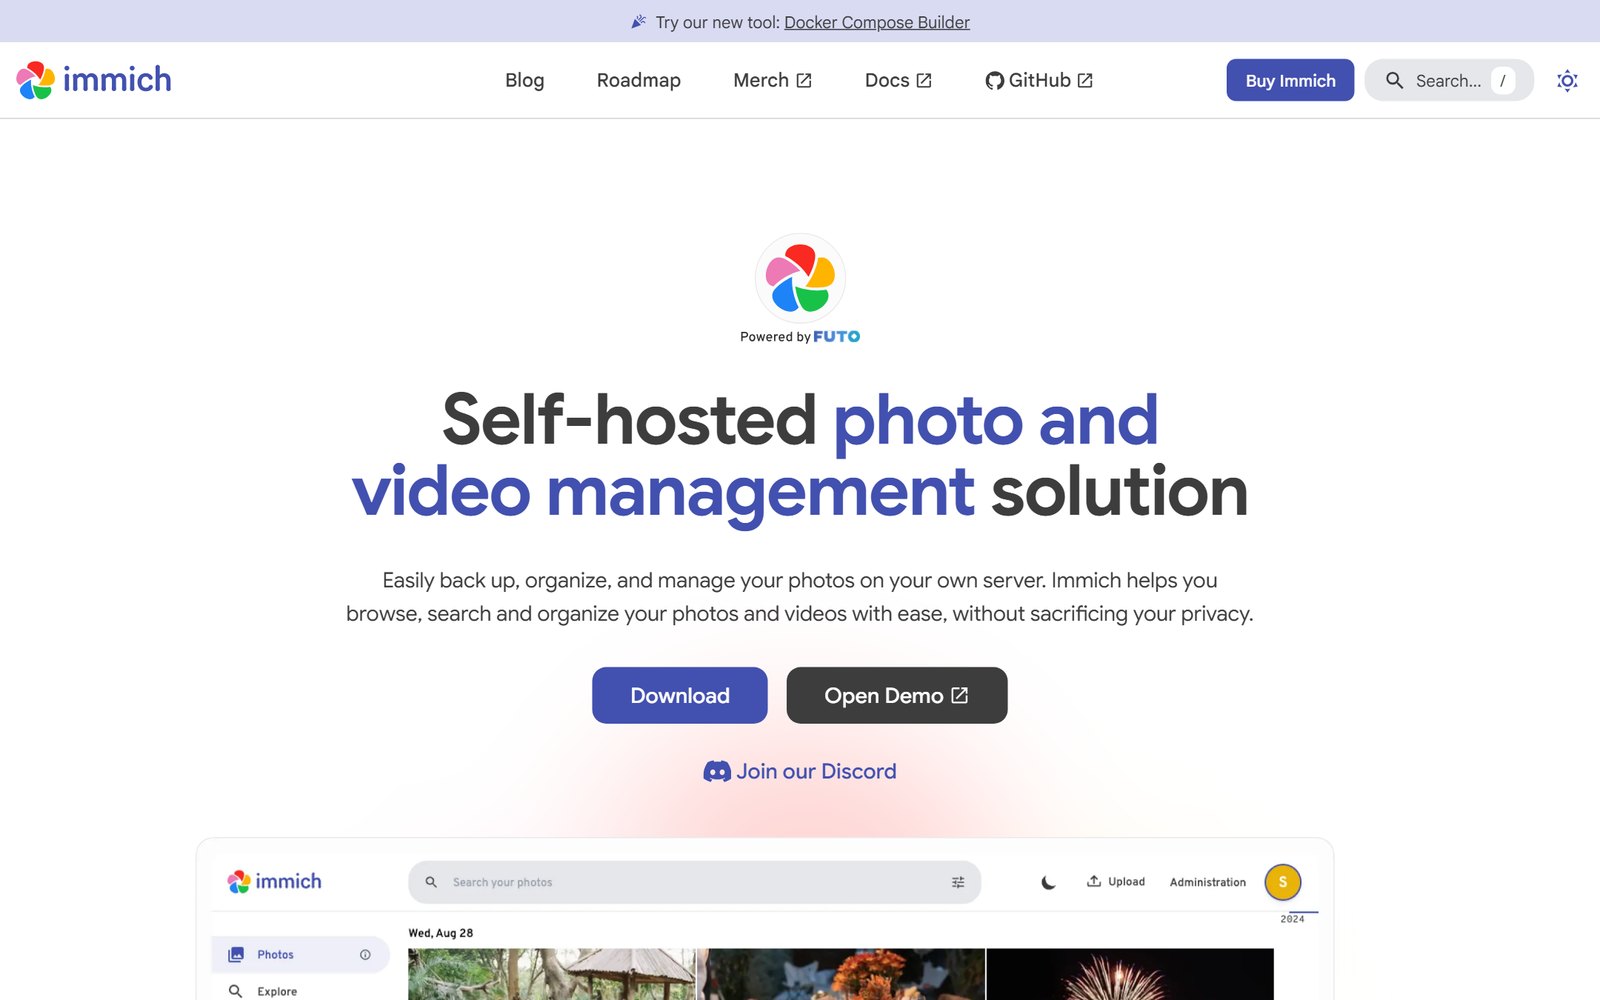Screen dimensions: 1600x1000
Task: Click the immich wordmark in the header
Action: coord(117,80)
